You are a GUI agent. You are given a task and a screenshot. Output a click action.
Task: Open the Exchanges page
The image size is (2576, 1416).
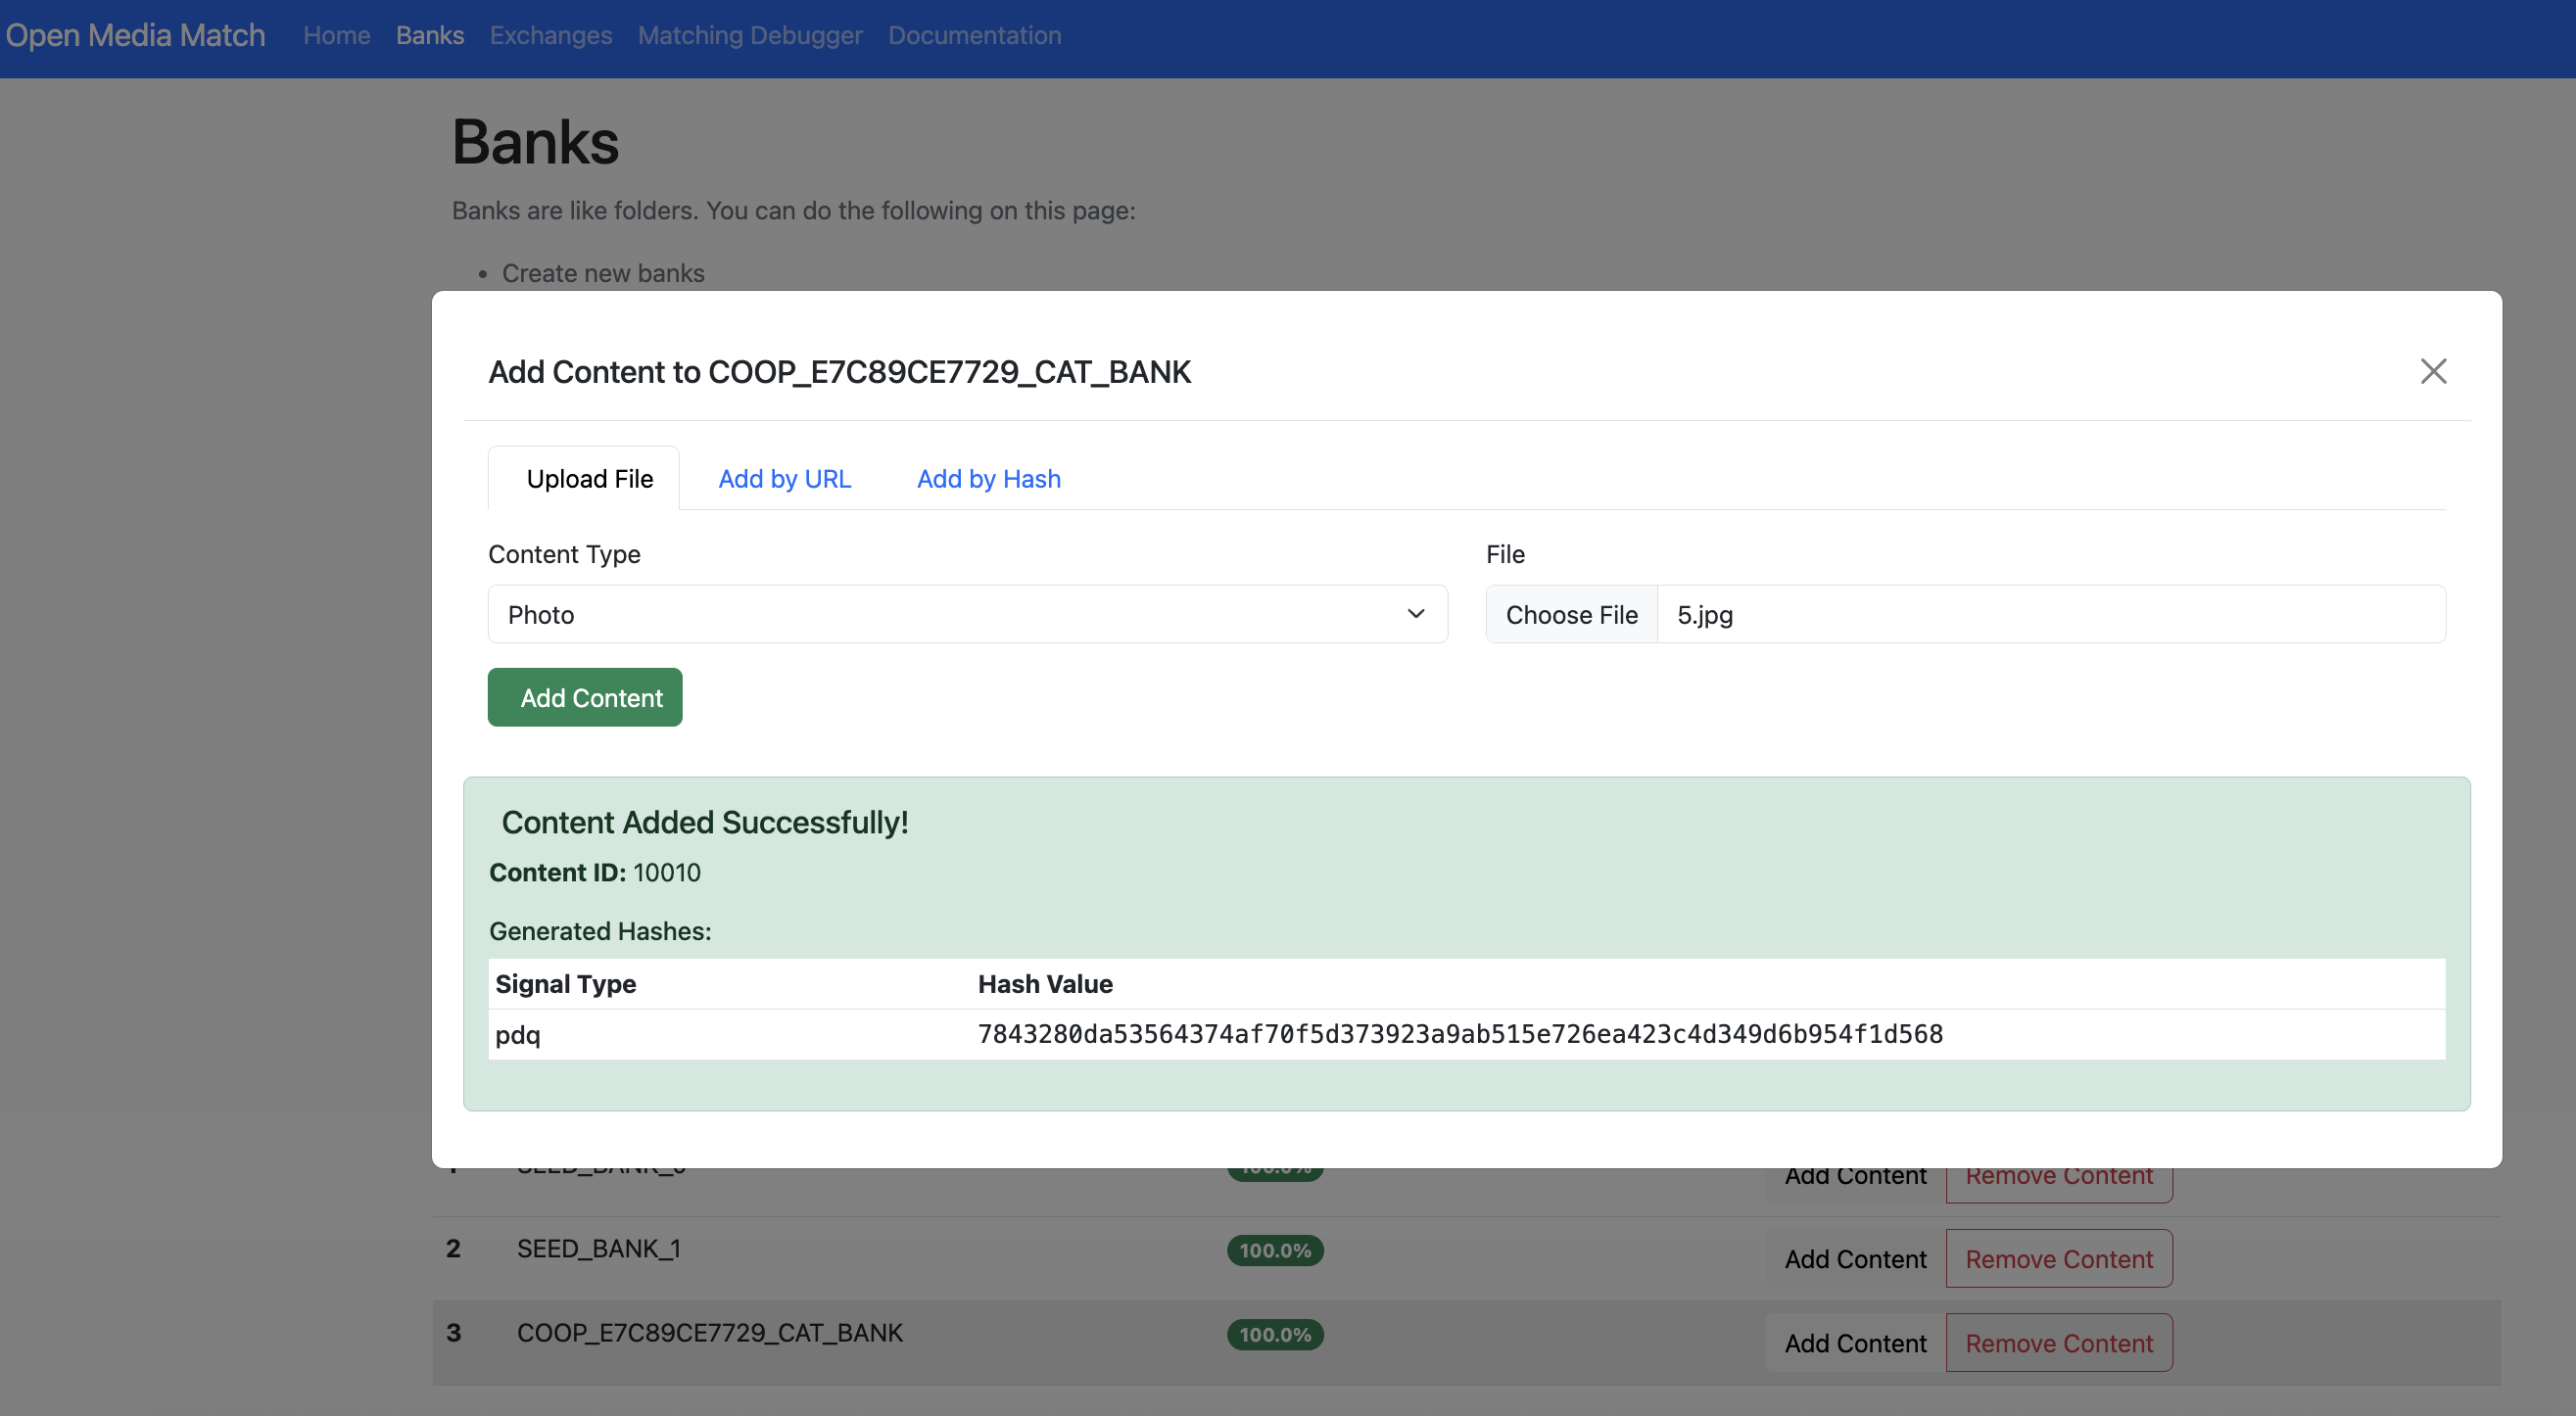(550, 35)
